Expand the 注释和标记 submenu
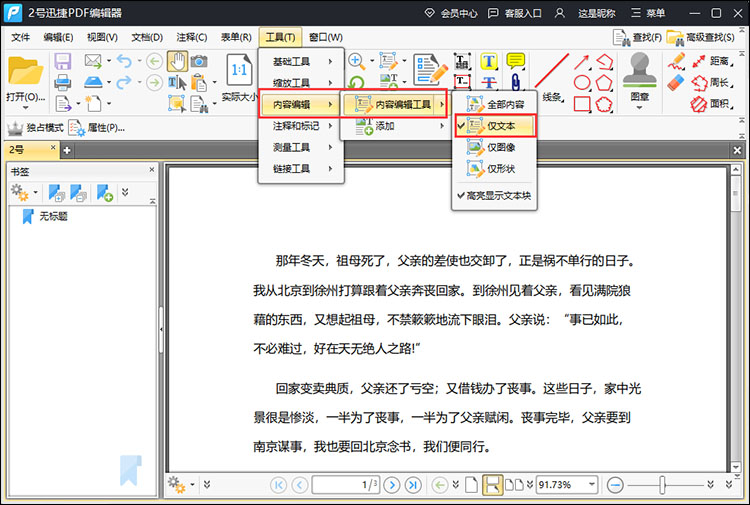The height and width of the screenshot is (505, 750). tap(301, 126)
